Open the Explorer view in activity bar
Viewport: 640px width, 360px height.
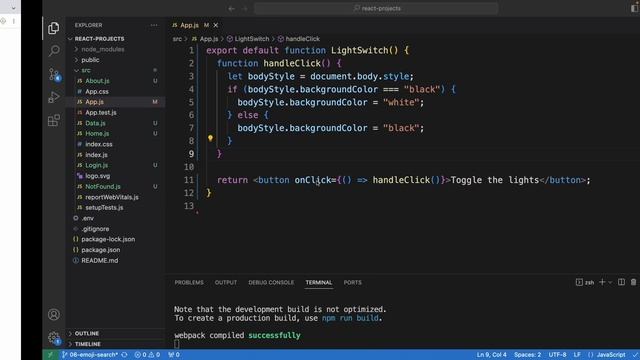pos(53,28)
